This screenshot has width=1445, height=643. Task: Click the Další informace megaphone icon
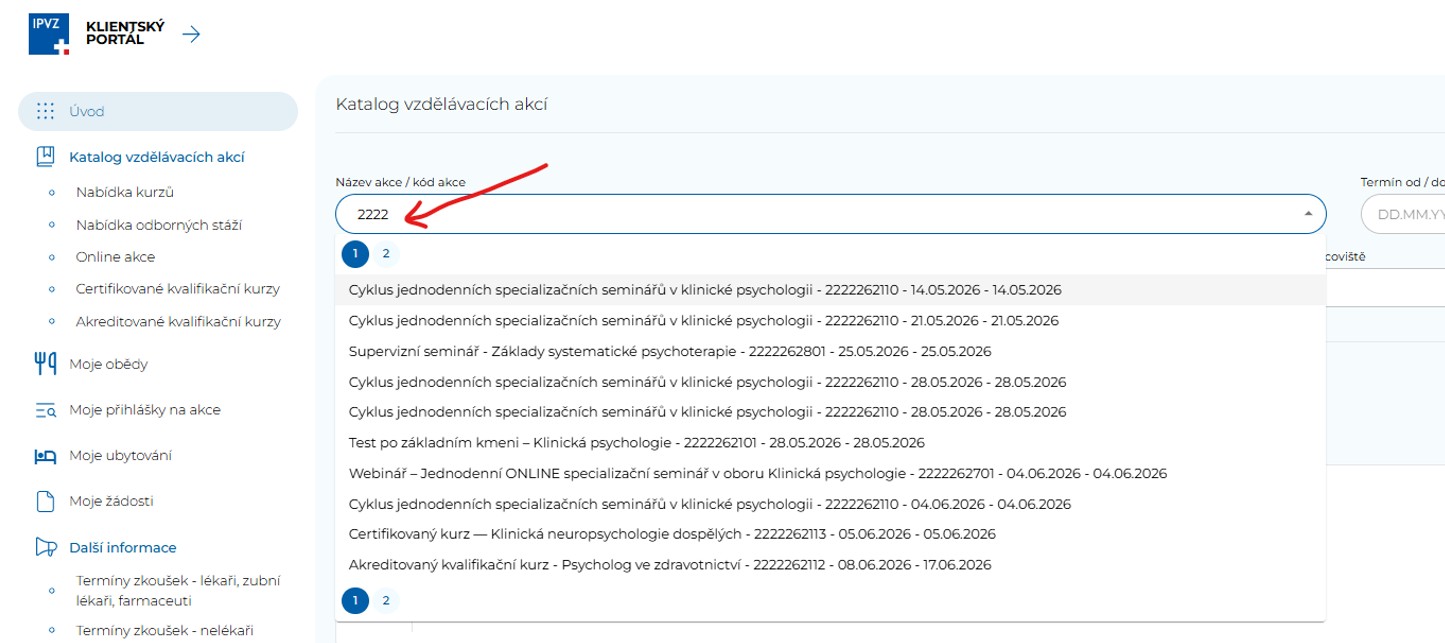45,547
